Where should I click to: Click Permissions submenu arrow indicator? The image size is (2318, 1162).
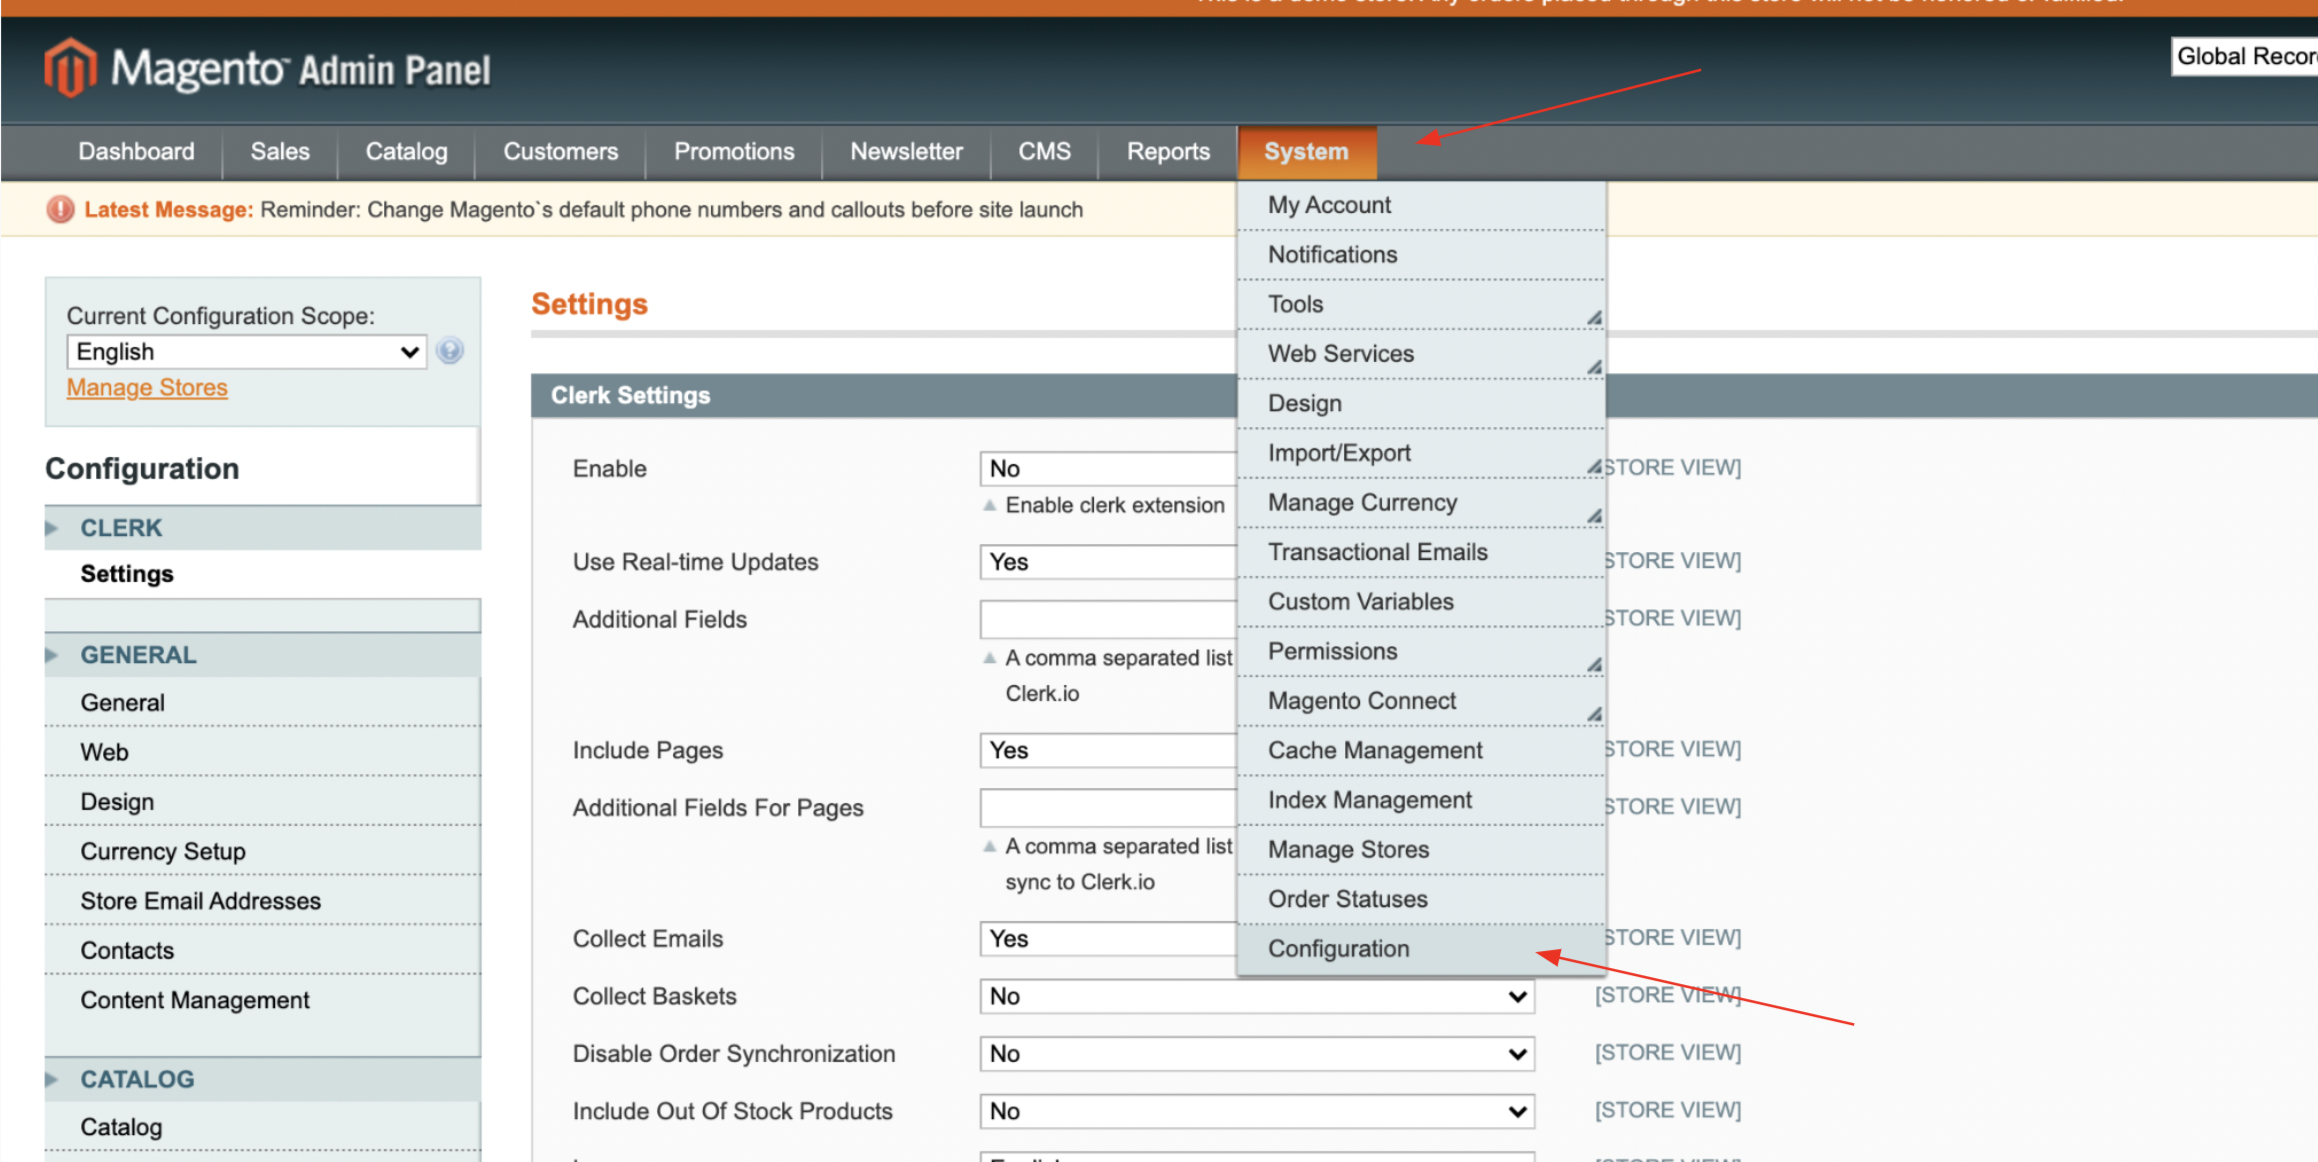pos(1594,665)
